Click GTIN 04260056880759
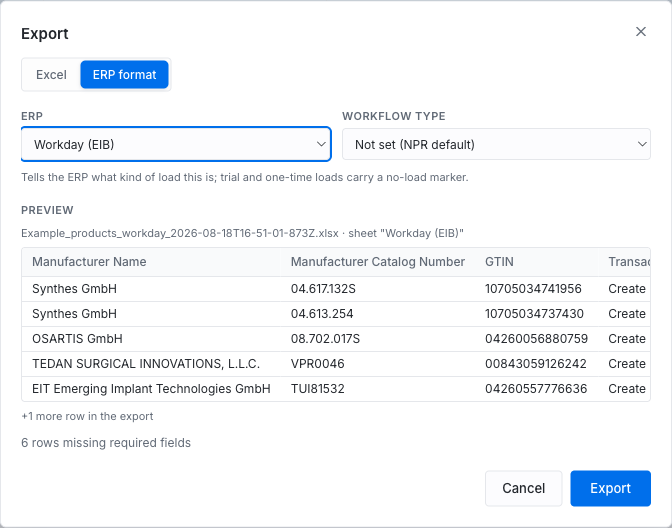Image resolution: width=672 pixels, height=528 pixels. (536, 339)
